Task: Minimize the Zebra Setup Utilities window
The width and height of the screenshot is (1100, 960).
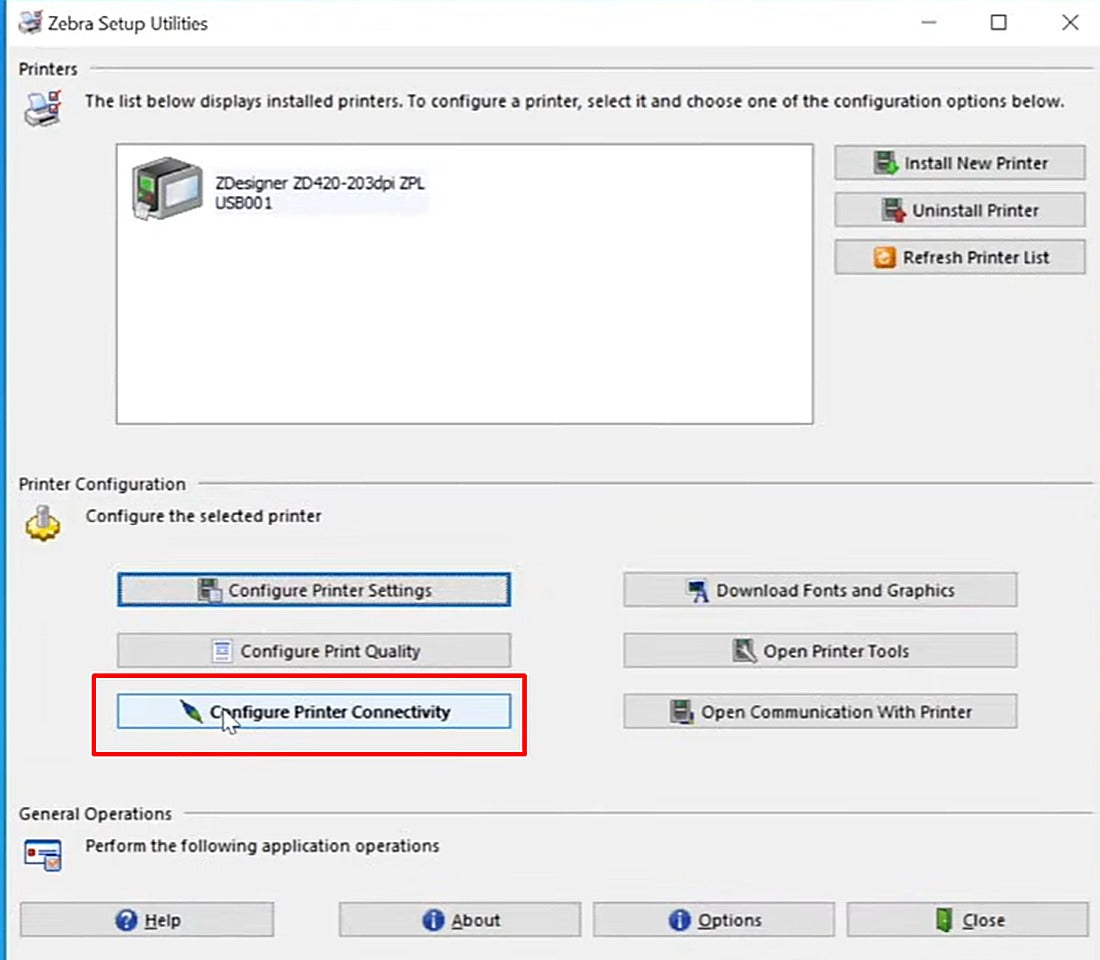Action: (x=929, y=22)
